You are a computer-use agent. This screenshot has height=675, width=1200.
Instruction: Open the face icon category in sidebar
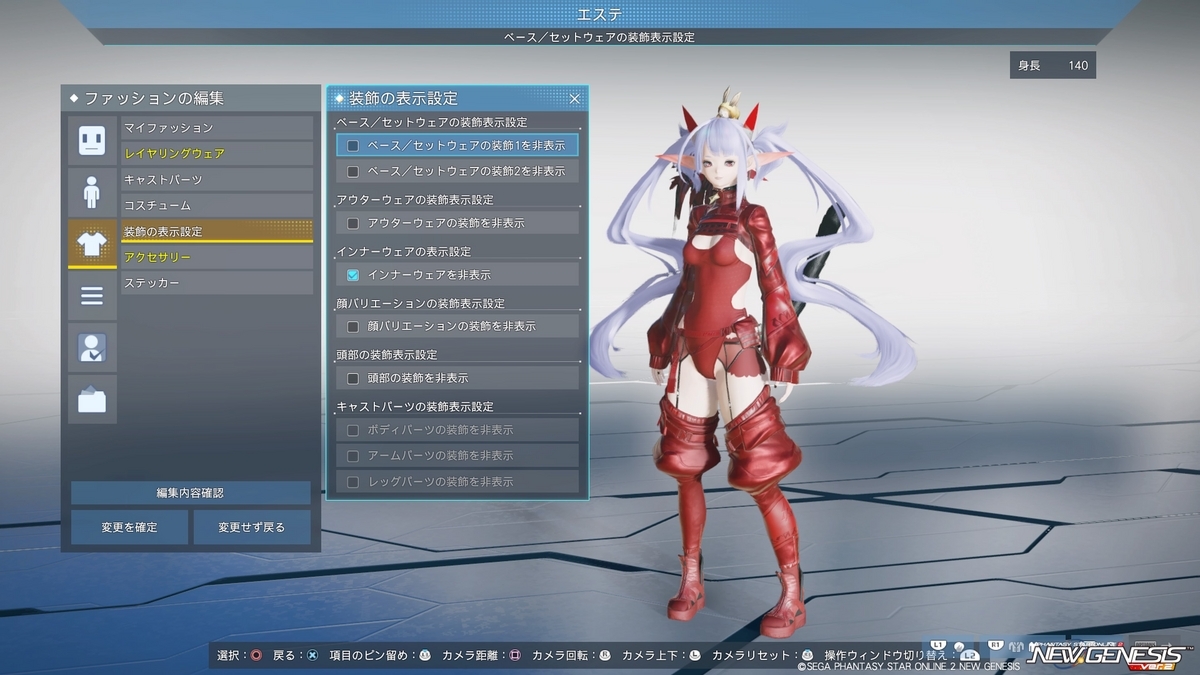click(92, 140)
